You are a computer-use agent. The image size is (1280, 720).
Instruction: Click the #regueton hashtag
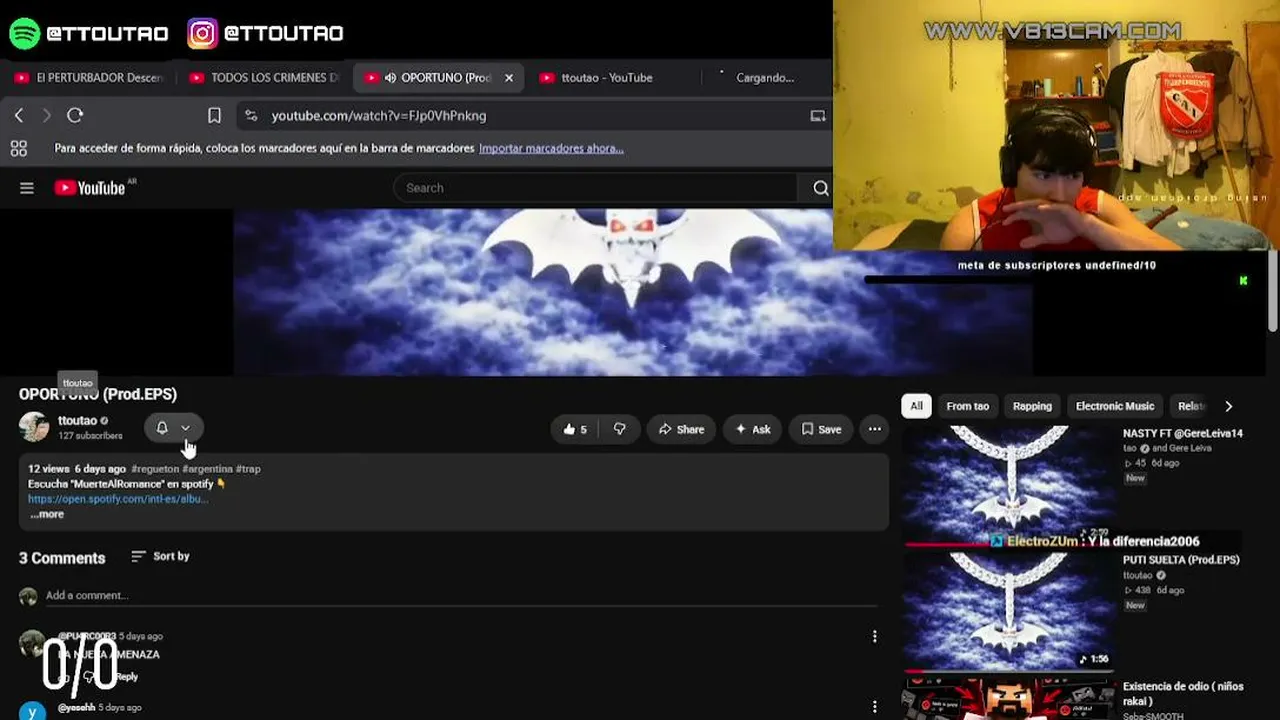154,469
